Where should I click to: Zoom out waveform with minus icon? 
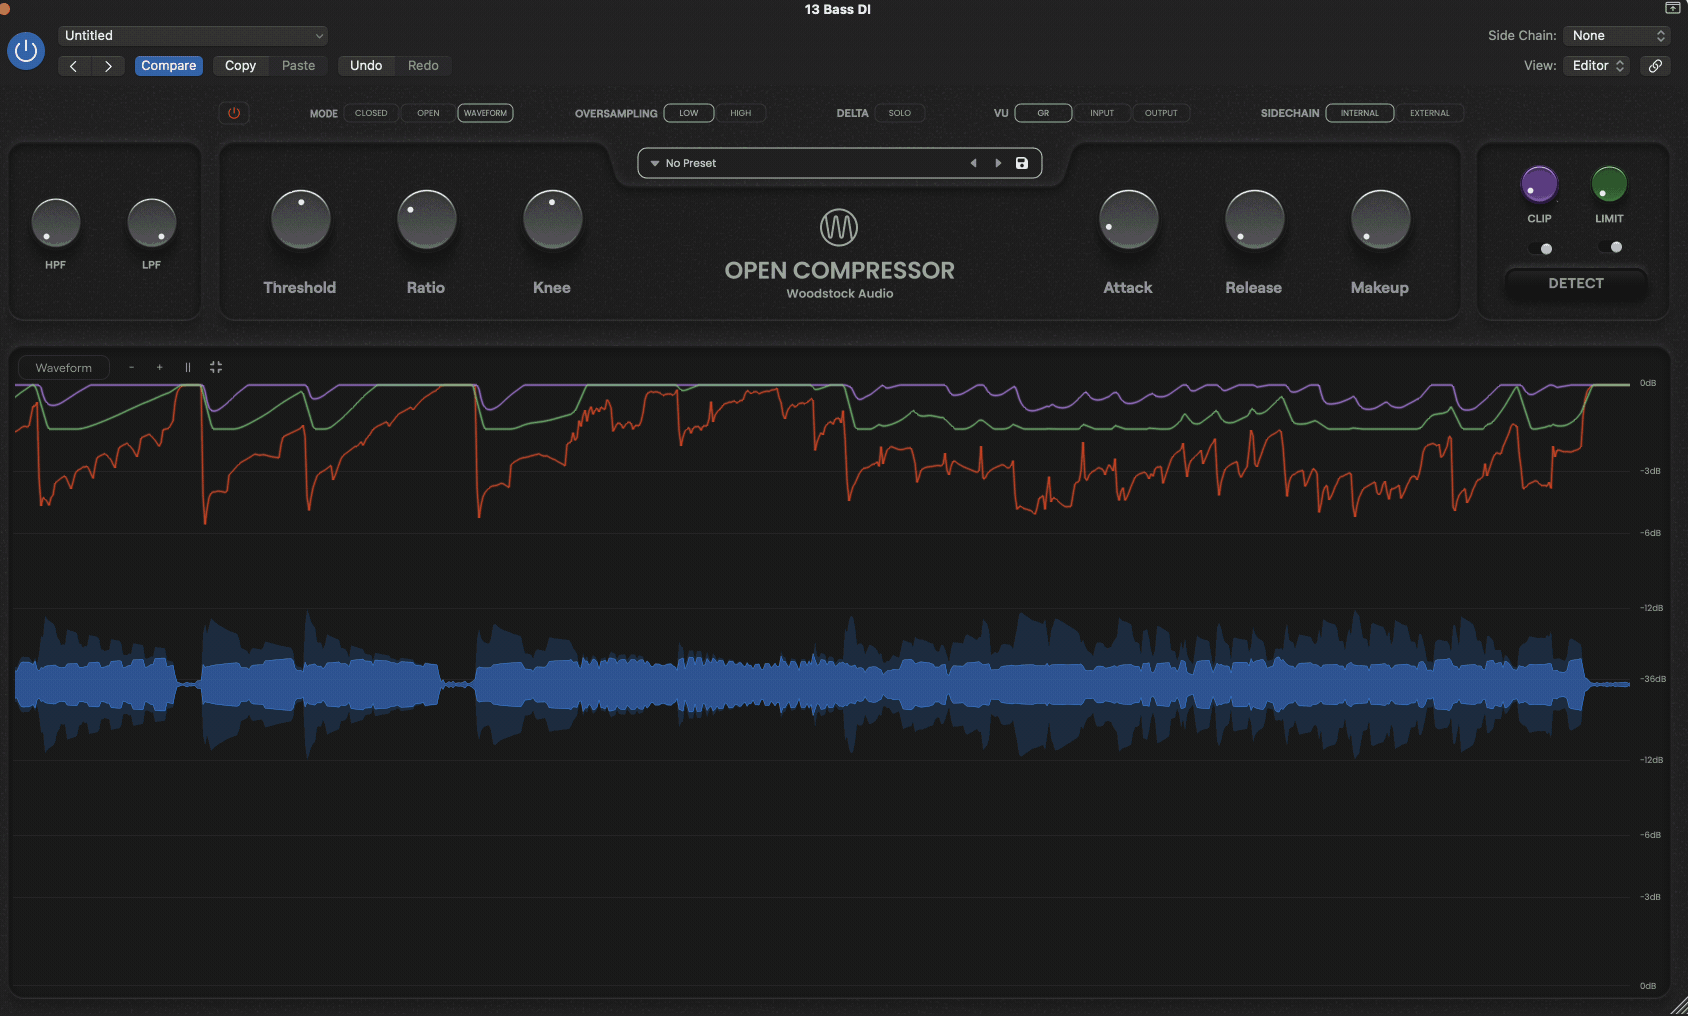(131, 368)
